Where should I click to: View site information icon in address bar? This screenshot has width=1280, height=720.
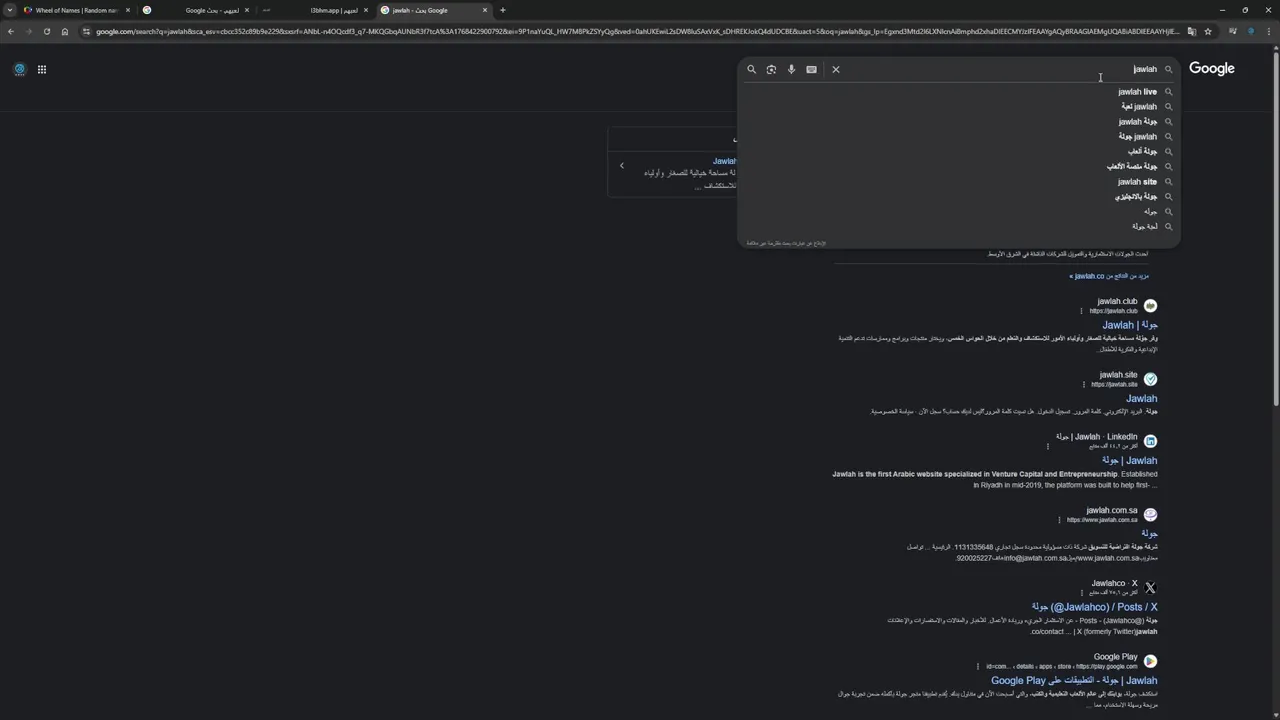tap(87, 31)
